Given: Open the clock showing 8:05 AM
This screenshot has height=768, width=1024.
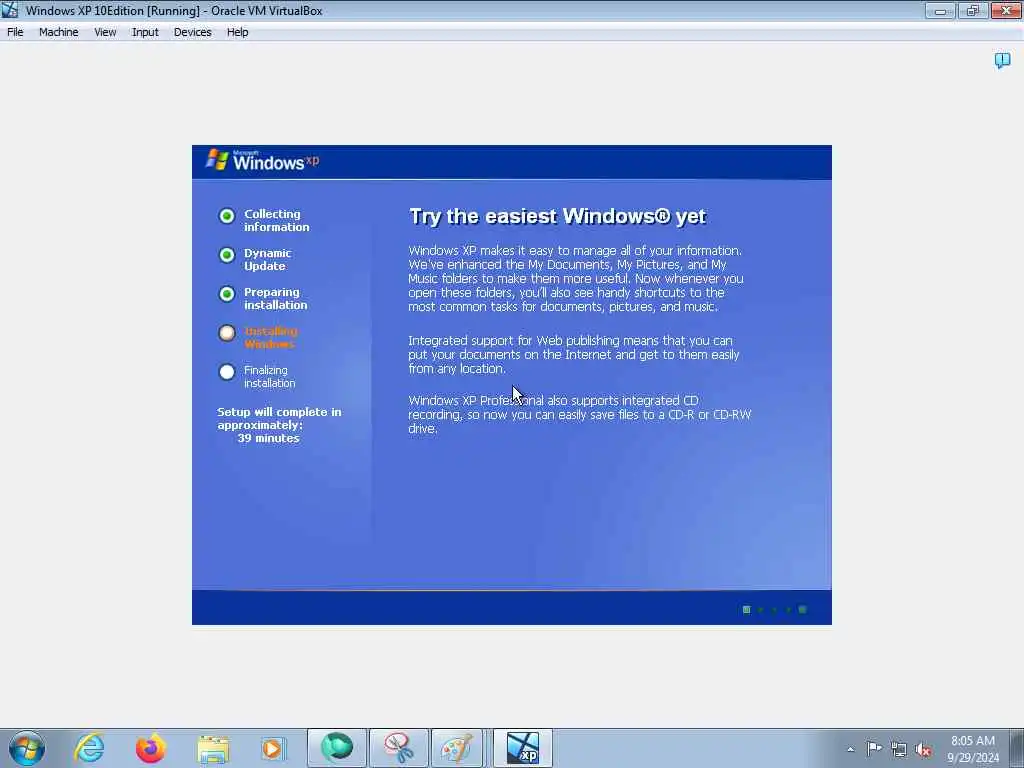Looking at the screenshot, I should coord(972,748).
